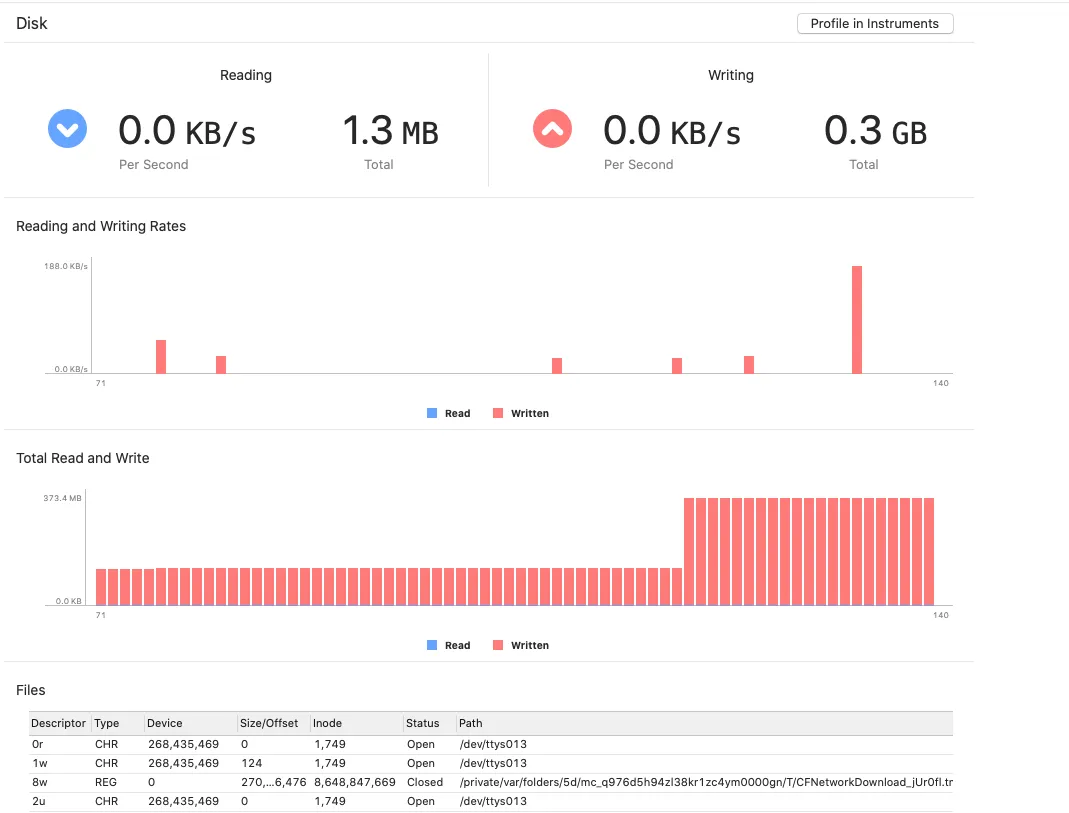Click the Read legend swatch under Reading and Writing Rates

pos(432,413)
